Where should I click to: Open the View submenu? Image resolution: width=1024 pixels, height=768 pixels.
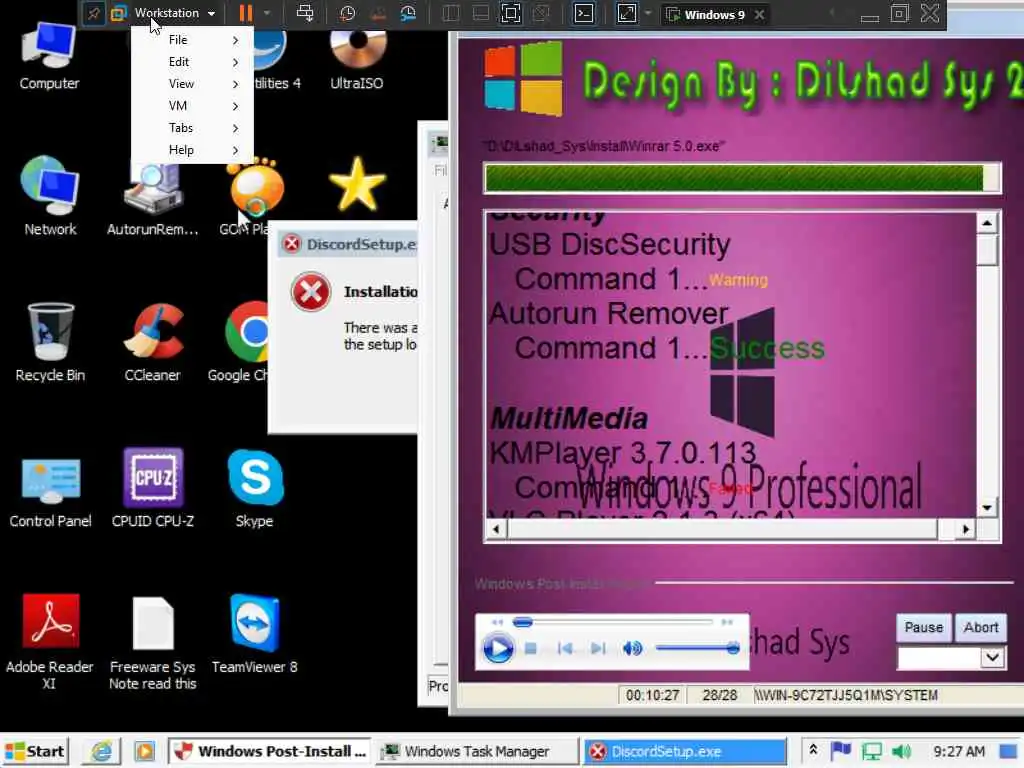[x=192, y=84]
